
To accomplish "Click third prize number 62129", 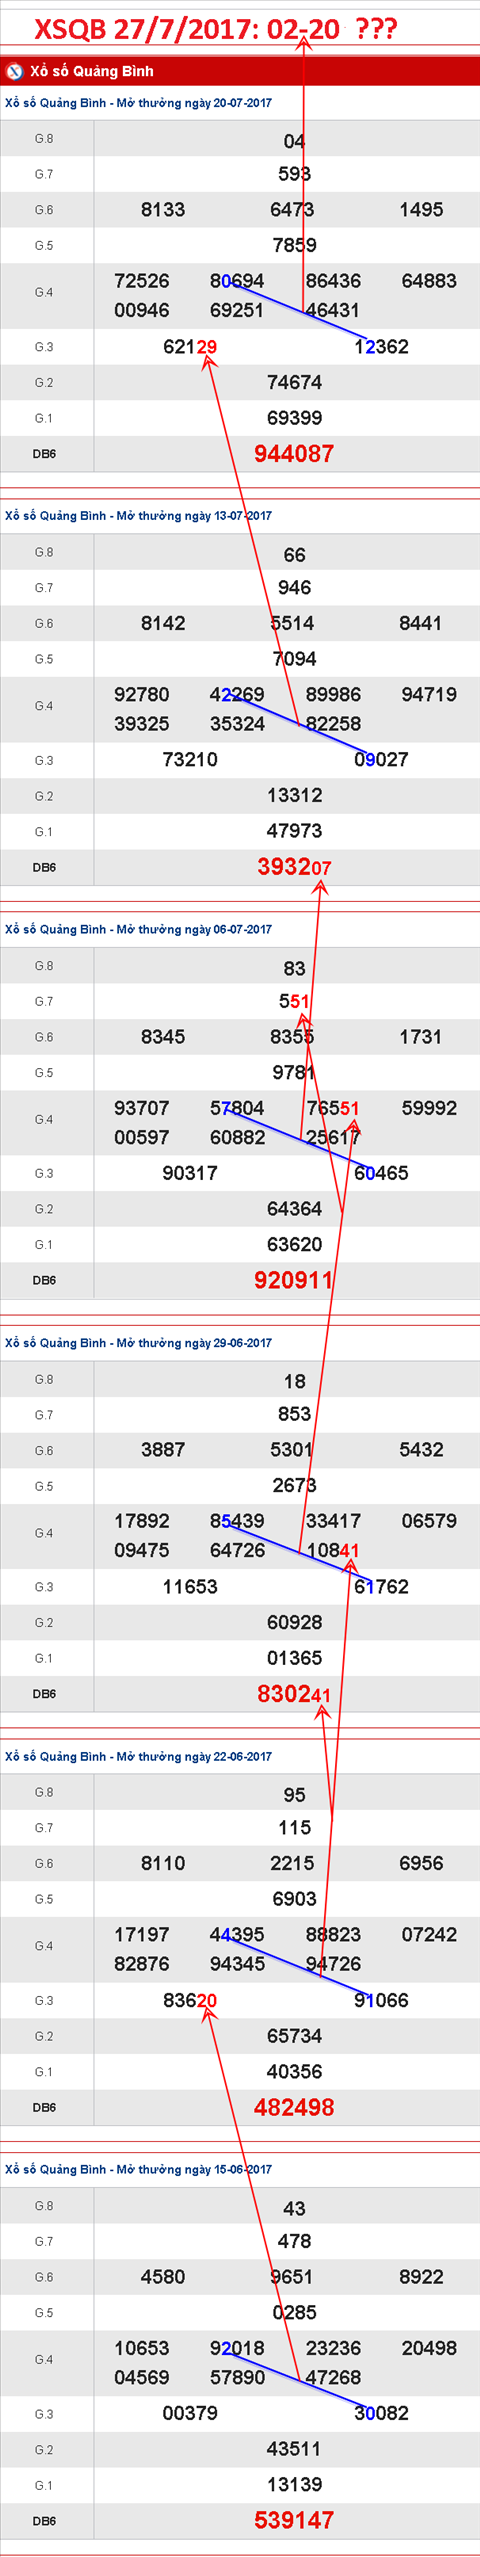I will pyautogui.click(x=190, y=347).
